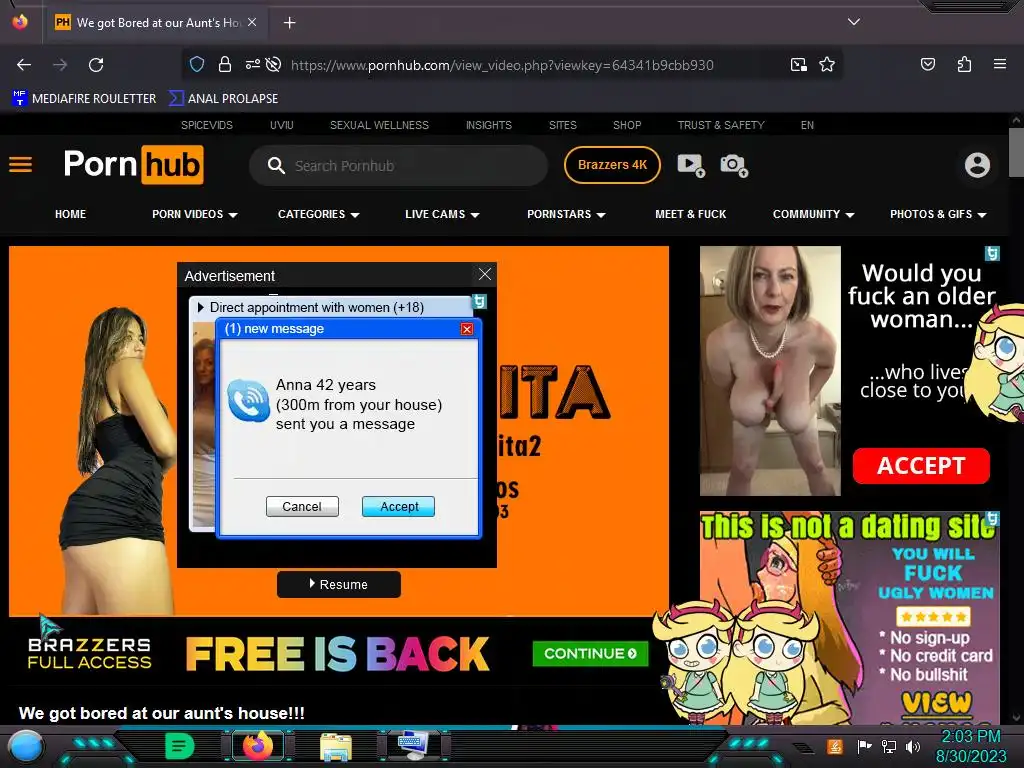The image size is (1024, 768).
Task: Open the Save to Pocket icon
Action: (x=927, y=64)
